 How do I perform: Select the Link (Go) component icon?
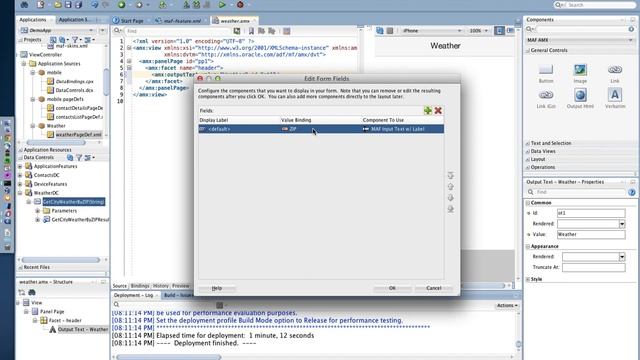point(546,95)
